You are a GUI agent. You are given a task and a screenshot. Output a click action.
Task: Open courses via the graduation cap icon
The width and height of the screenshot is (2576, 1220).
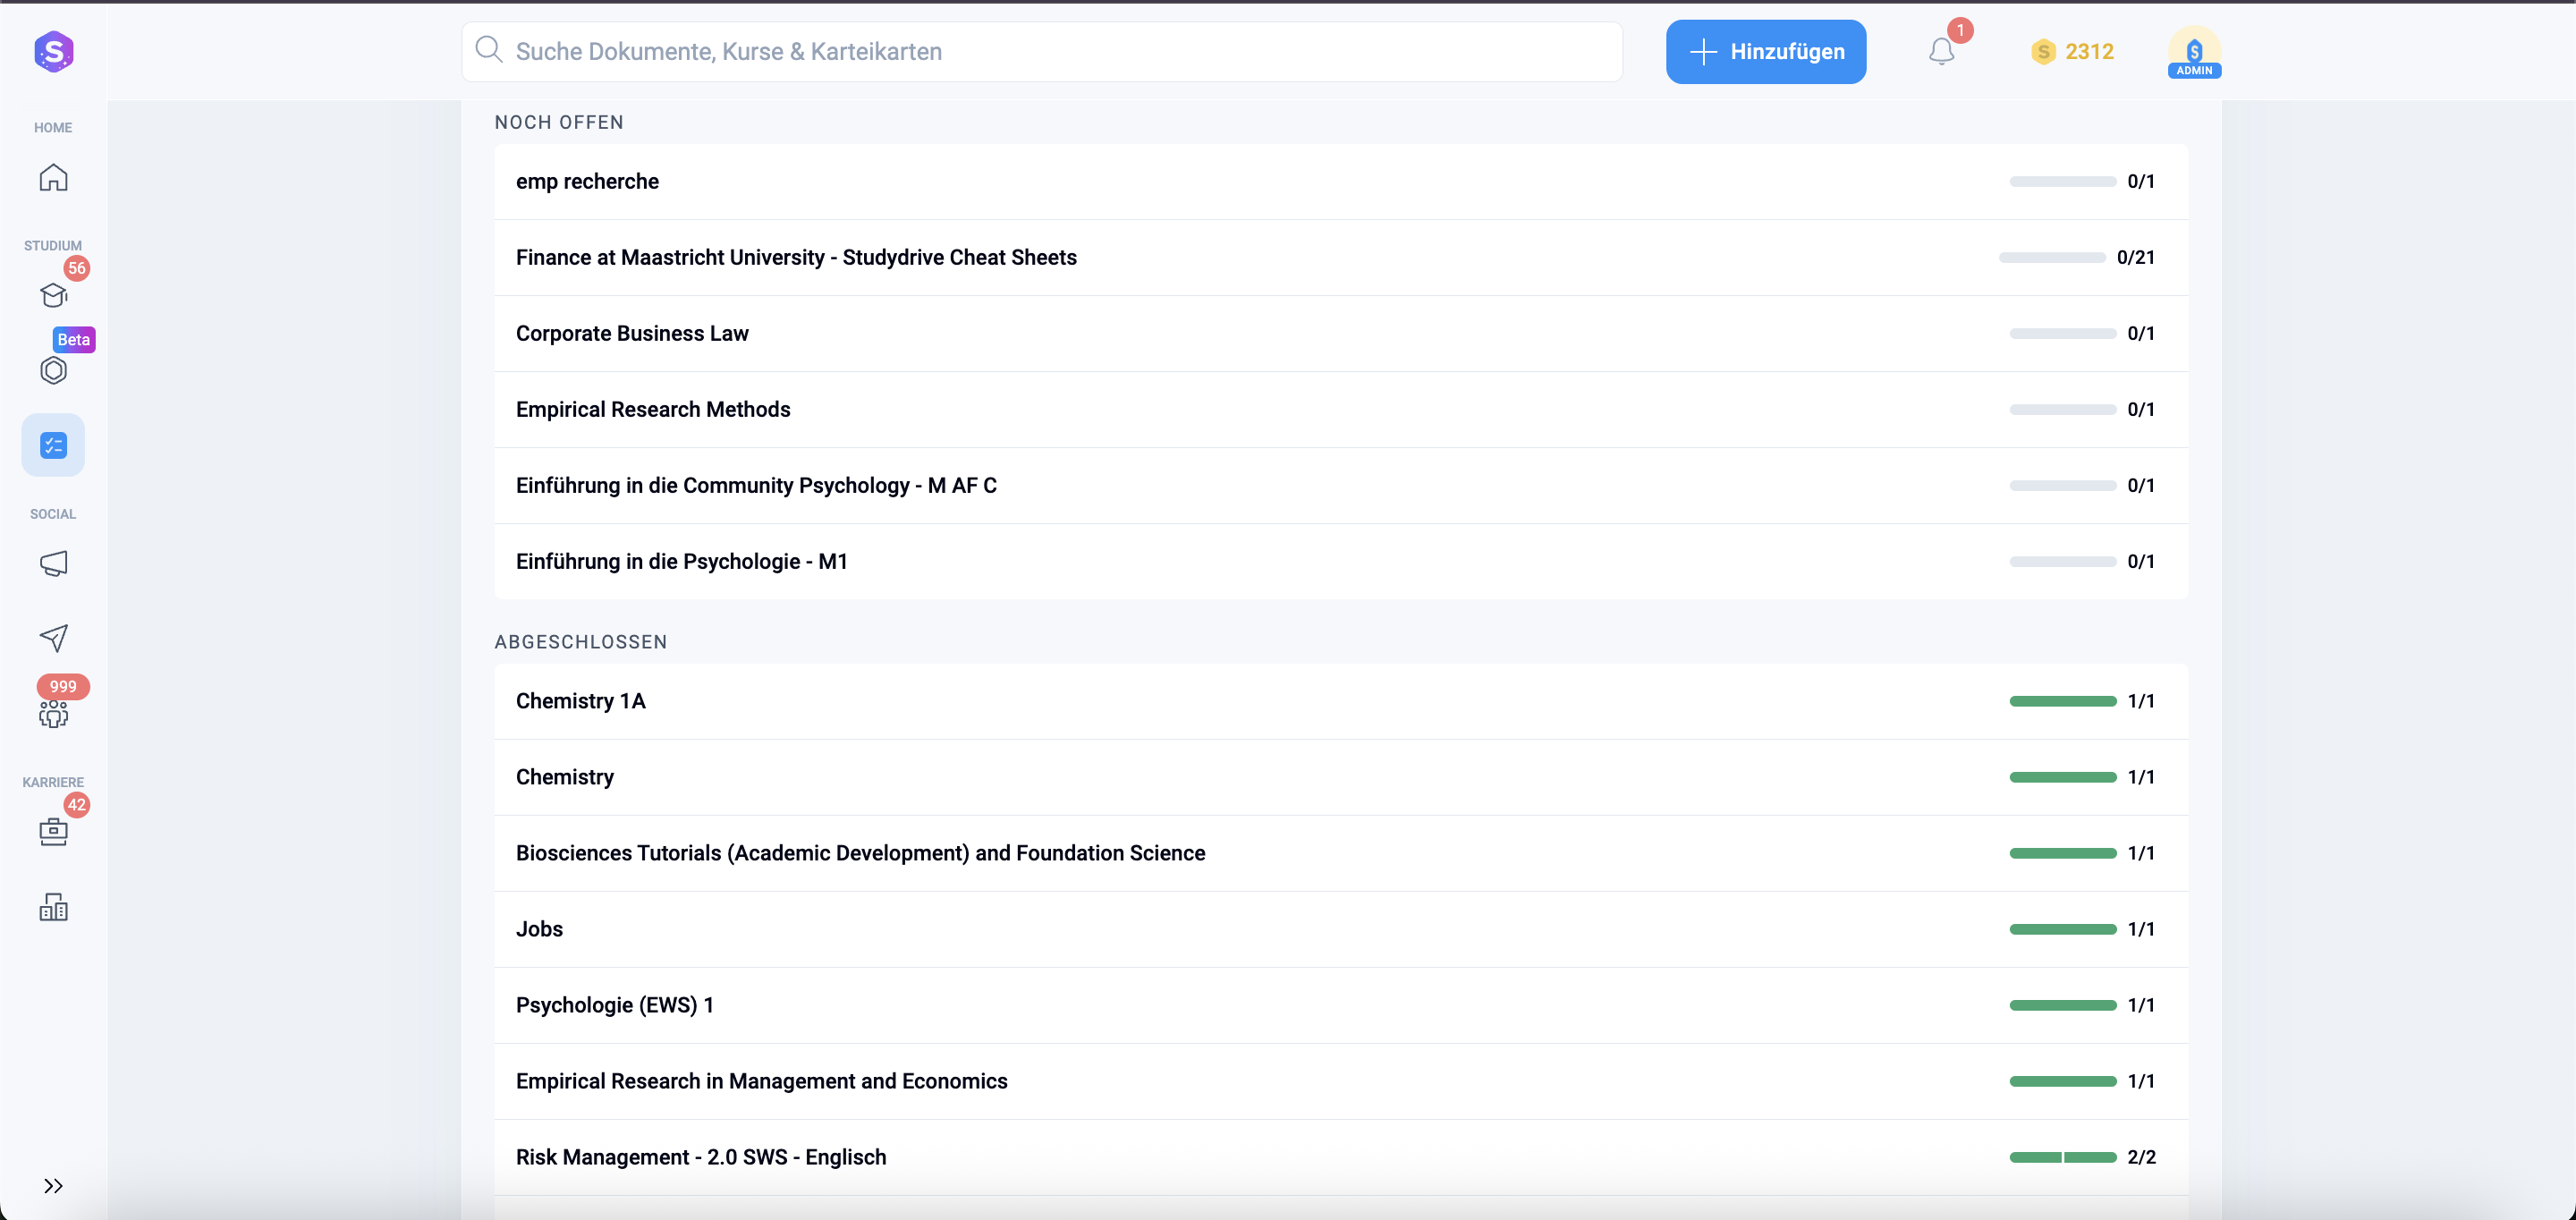(53, 295)
